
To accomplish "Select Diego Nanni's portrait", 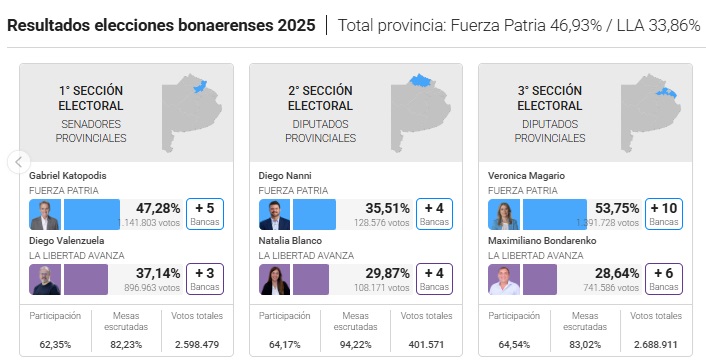I will (274, 215).
